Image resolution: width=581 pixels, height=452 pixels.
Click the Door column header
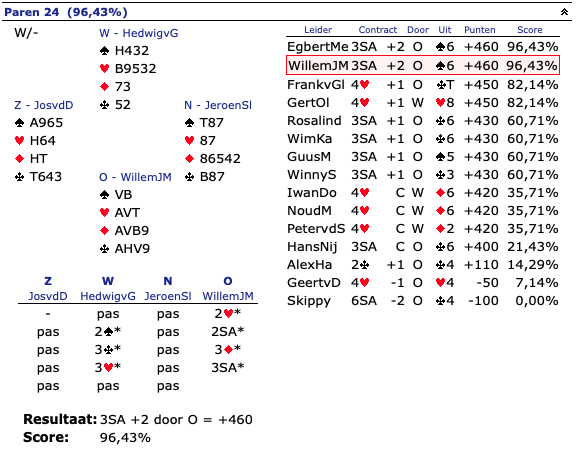[418, 30]
